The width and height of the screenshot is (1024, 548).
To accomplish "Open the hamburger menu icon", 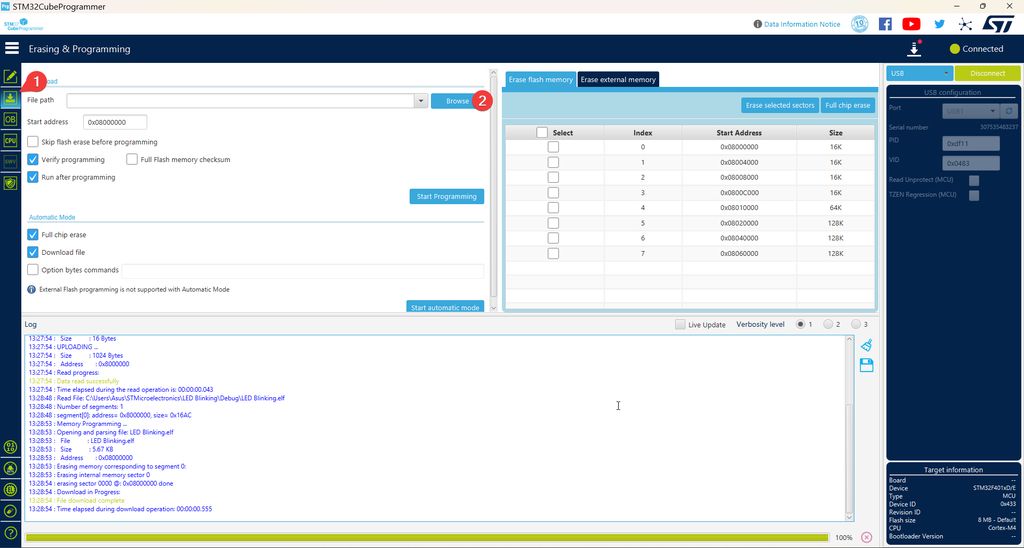I will pyautogui.click(x=12, y=48).
